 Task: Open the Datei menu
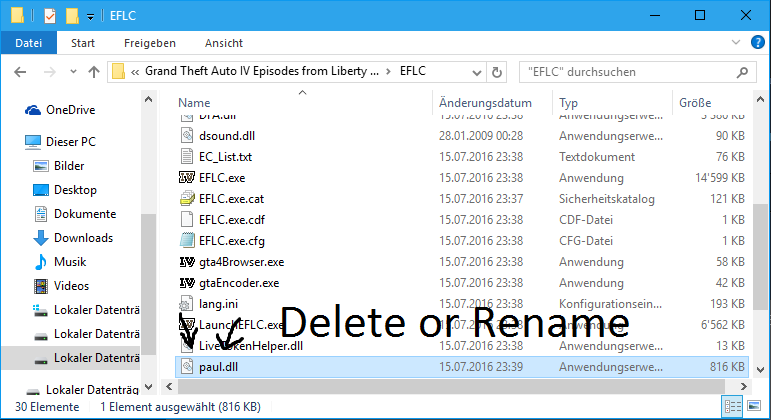click(29, 43)
